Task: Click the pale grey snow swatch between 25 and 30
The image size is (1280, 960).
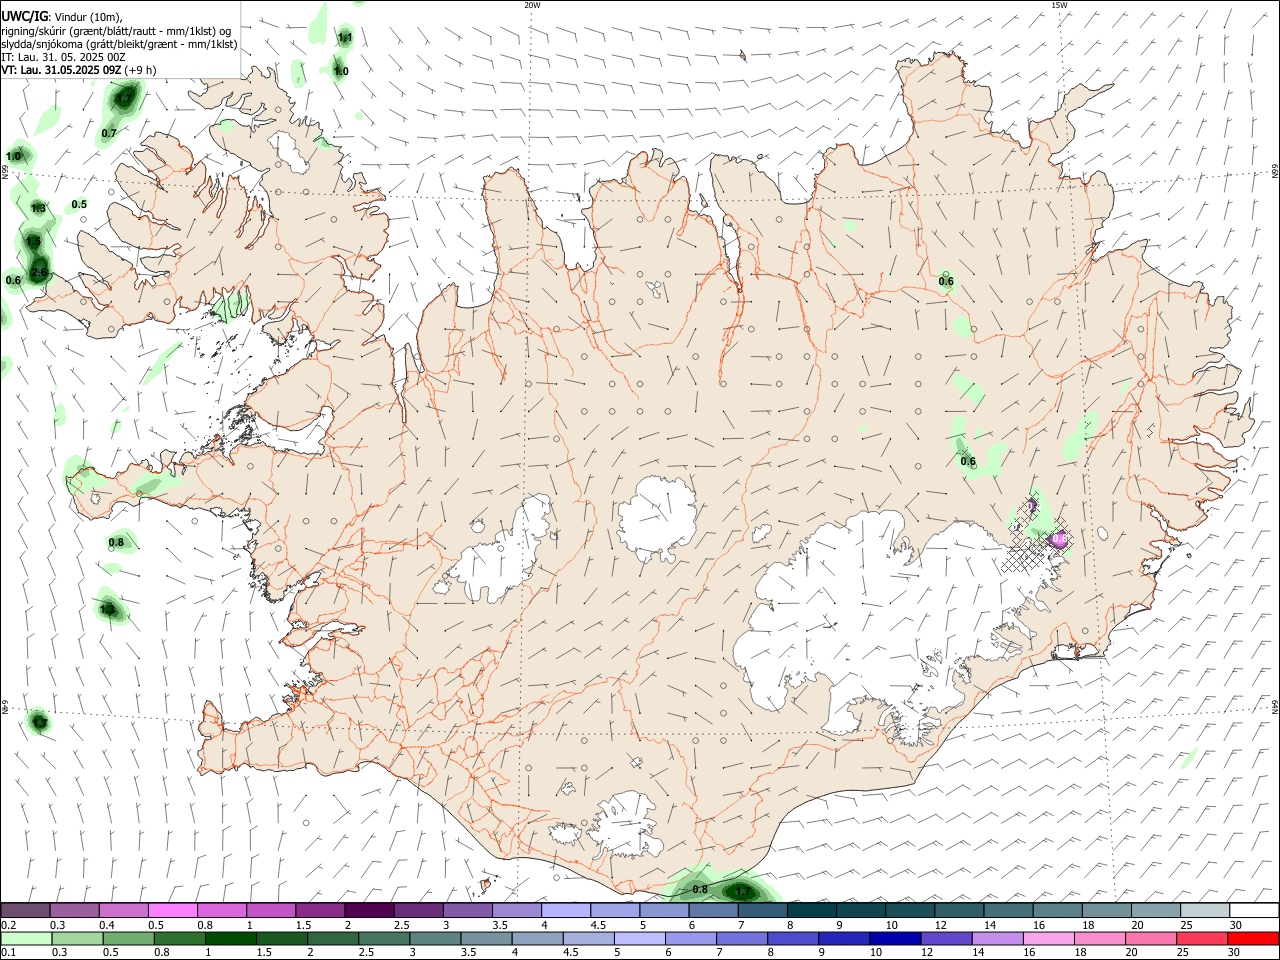Action: pos(1204,910)
